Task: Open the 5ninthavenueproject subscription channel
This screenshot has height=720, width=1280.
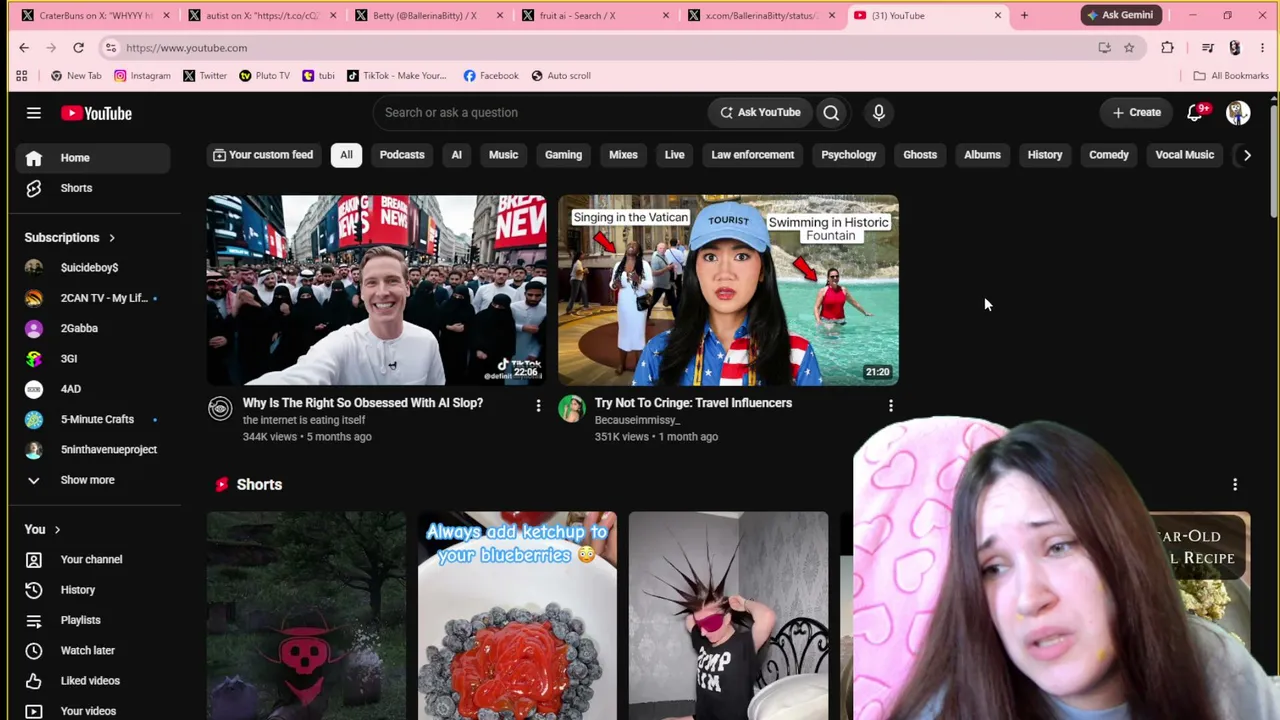Action: (x=91, y=449)
